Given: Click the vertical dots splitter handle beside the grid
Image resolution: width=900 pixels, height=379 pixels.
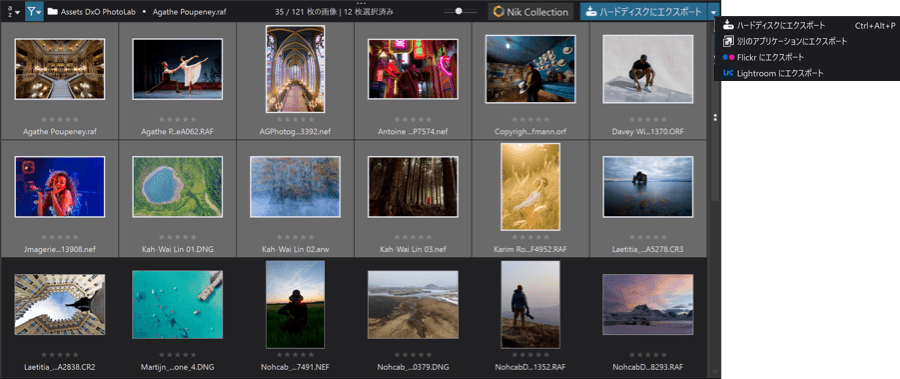Looking at the screenshot, I should point(715,117).
